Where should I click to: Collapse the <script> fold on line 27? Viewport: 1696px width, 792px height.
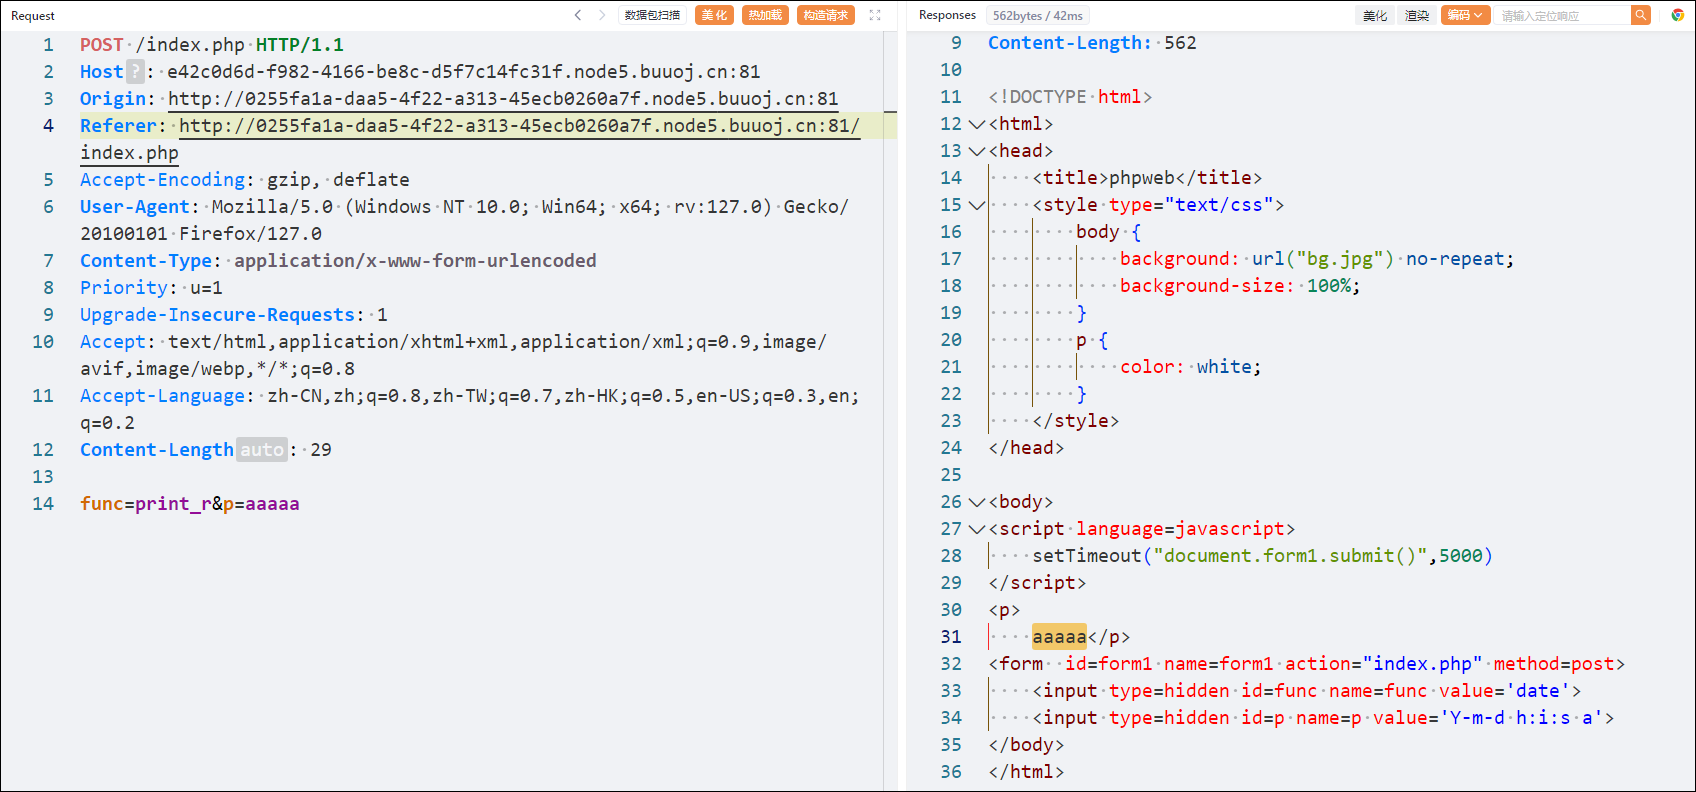[x=977, y=529]
